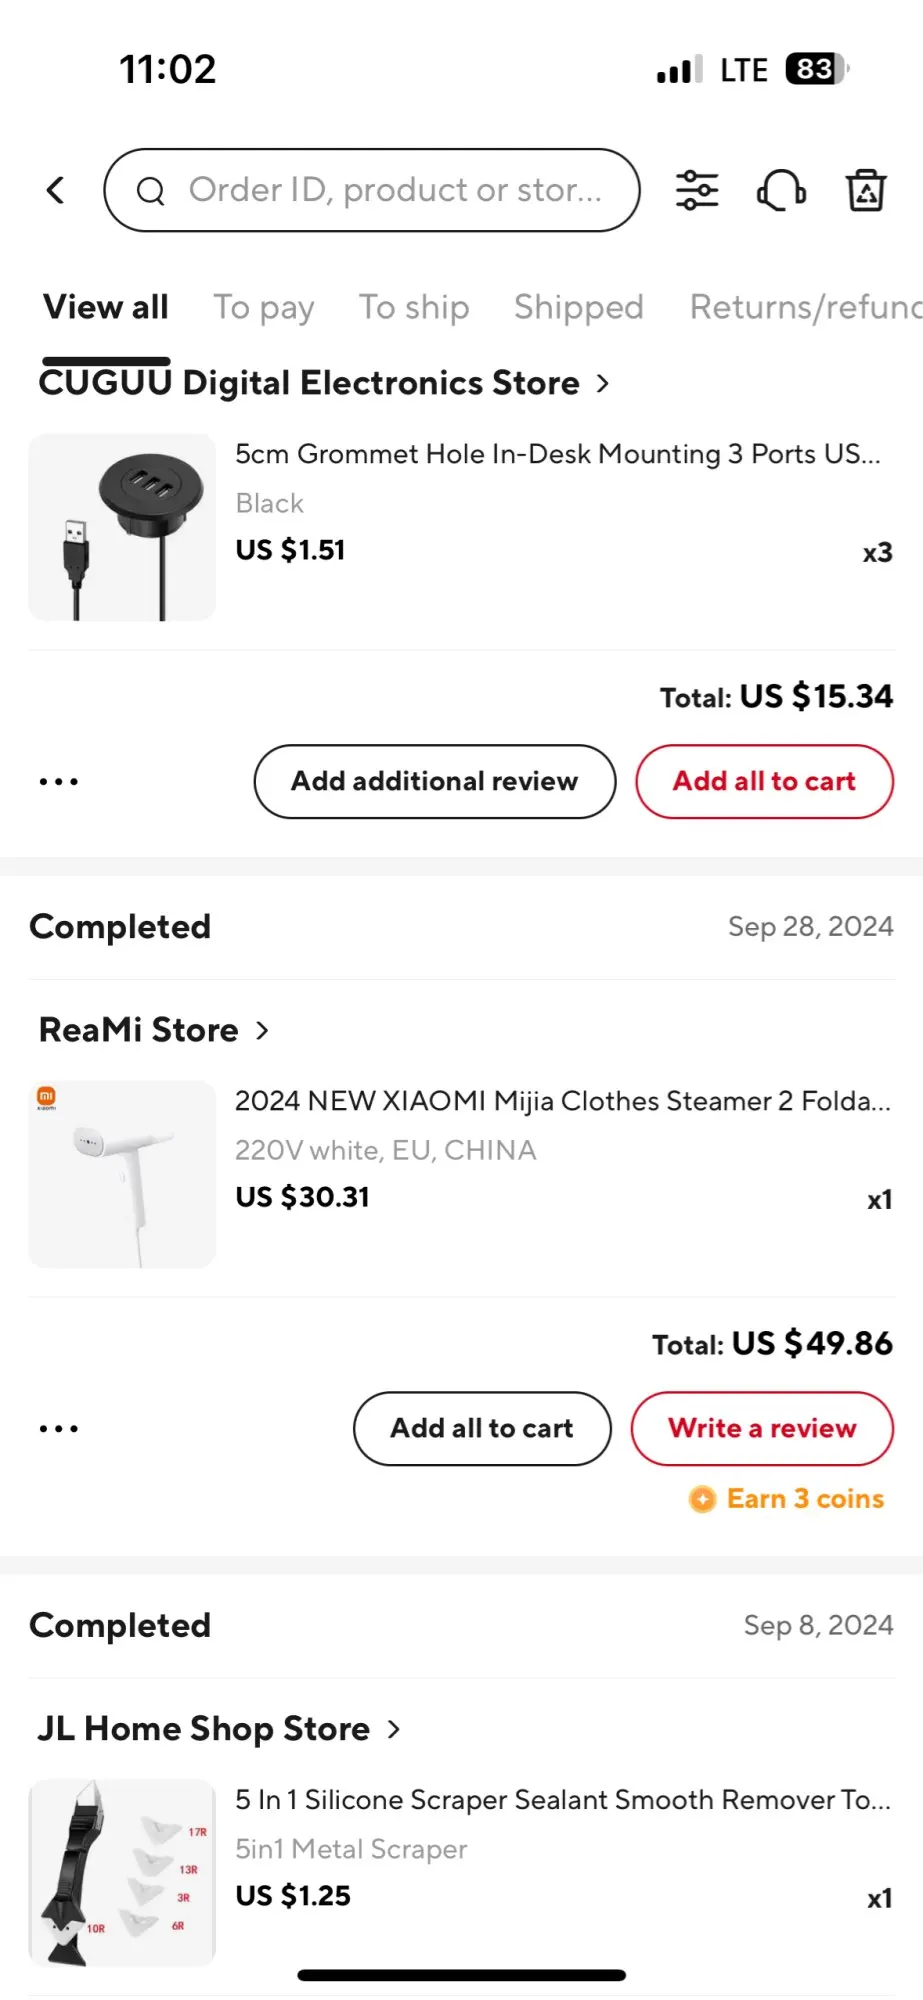Select the To ship tab
Screen dimensions: 923x2000
pos(414,307)
